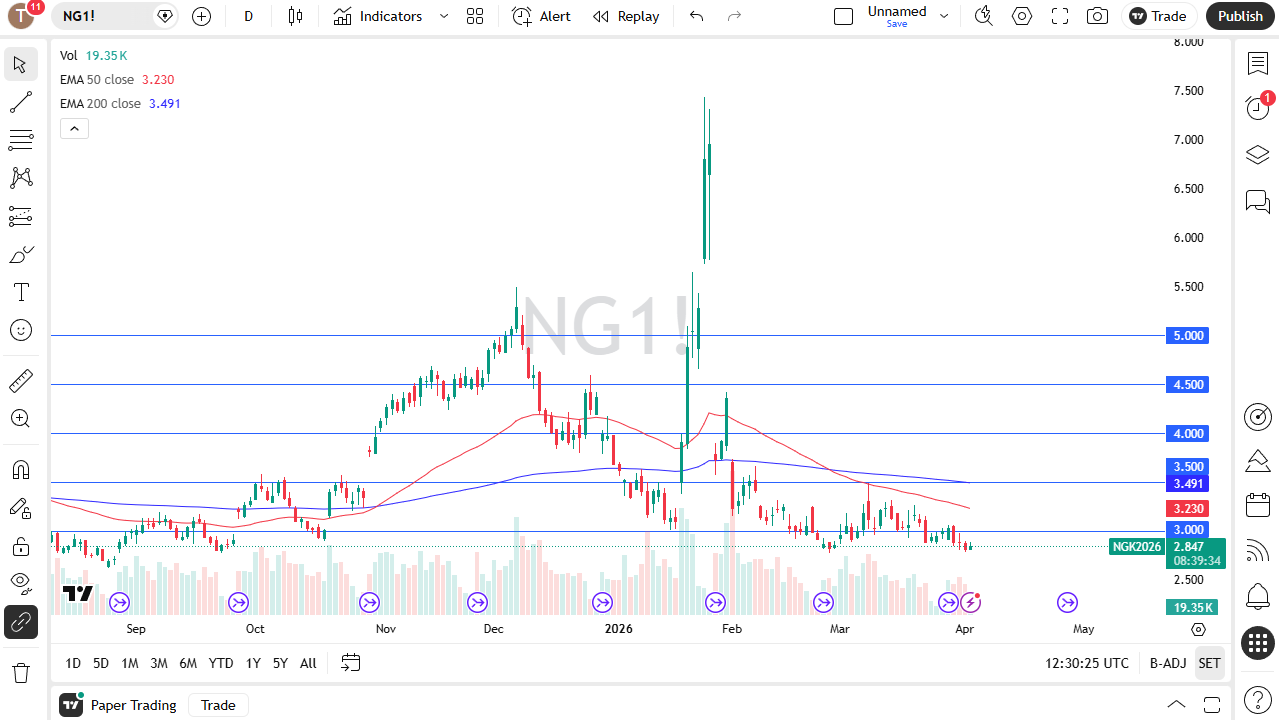
Task: Open the quick search icon
Action: click(984, 16)
